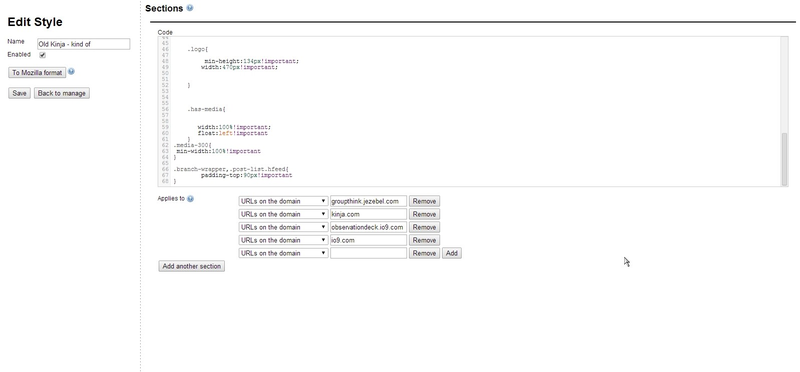Focus the empty domain input field
The height and width of the screenshot is (372, 800).
[368, 253]
